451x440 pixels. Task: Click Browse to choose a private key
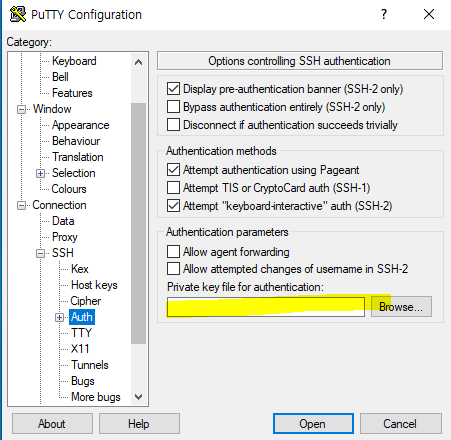(401, 307)
